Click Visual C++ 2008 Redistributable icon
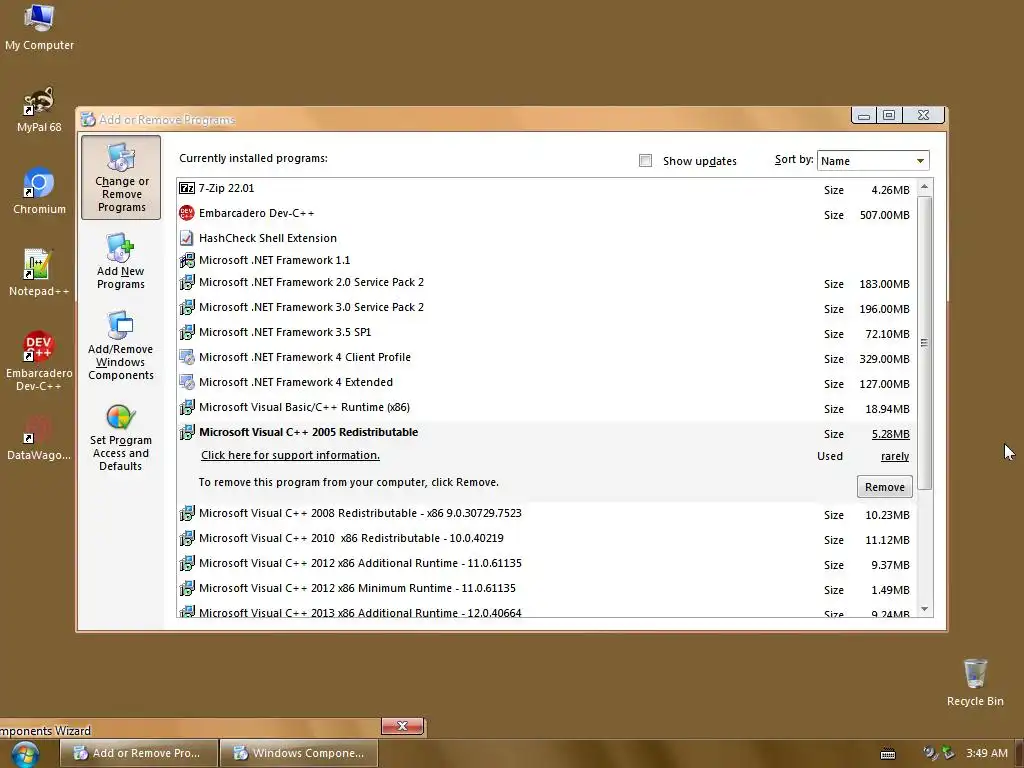Screen dimensions: 1024x768 [187, 513]
